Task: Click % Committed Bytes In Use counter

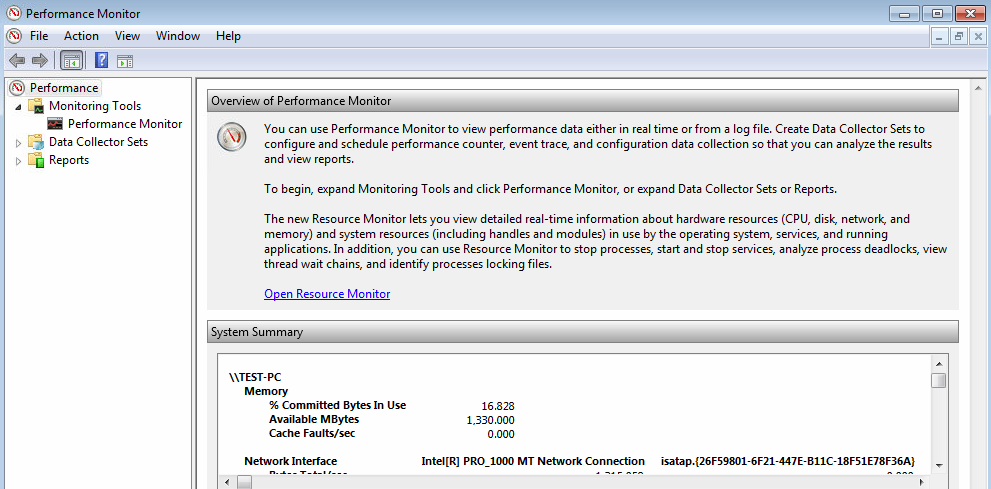Action: pyautogui.click(x=337, y=406)
